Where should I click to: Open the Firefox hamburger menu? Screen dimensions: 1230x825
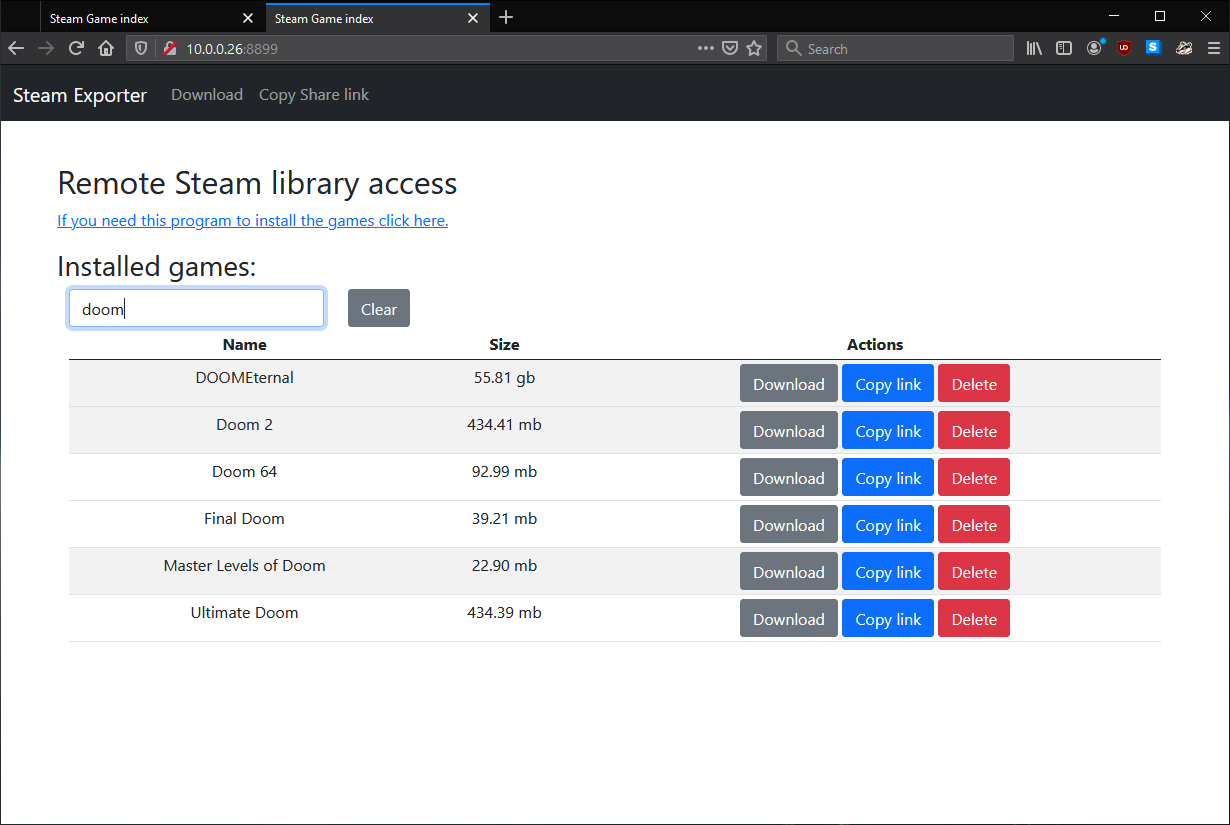pos(1213,48)
